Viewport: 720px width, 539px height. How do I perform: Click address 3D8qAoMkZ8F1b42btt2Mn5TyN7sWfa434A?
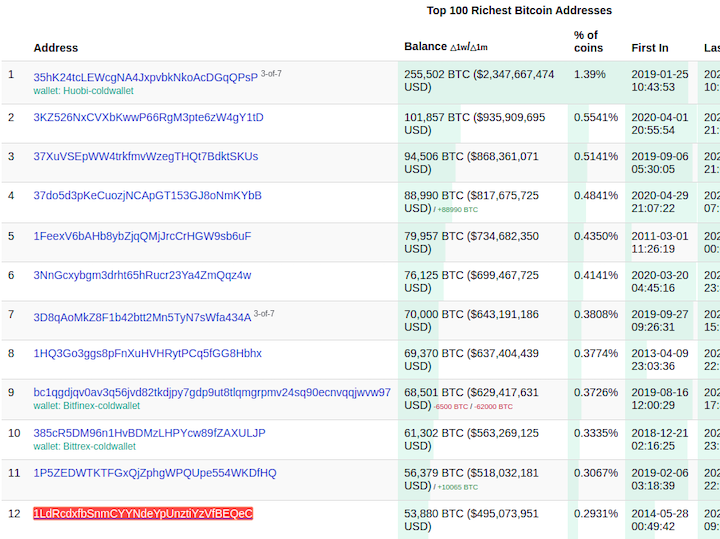[x=142, y=317]
